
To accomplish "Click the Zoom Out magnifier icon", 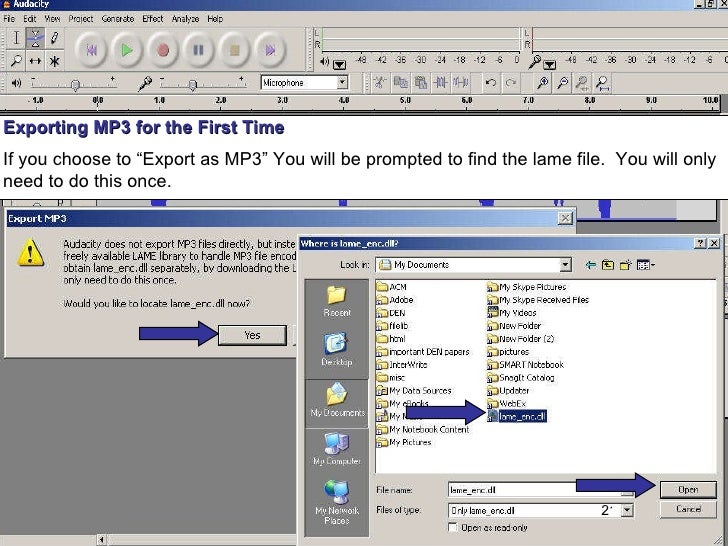I will point(562,83).
